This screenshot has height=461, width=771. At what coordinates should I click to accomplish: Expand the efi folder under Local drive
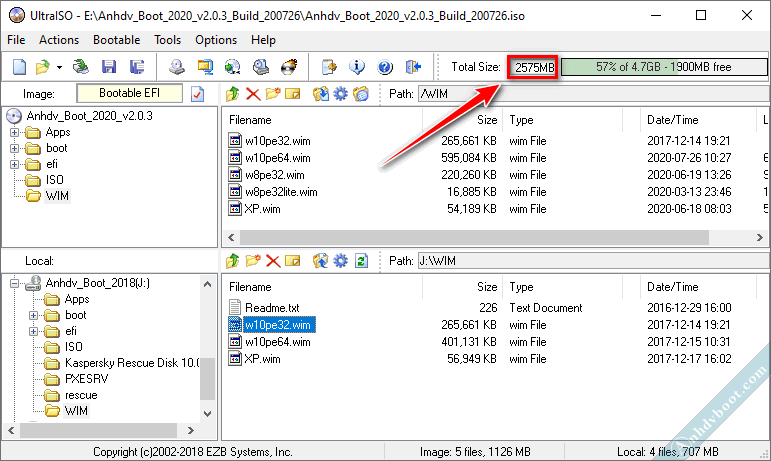tap(33, 331)
